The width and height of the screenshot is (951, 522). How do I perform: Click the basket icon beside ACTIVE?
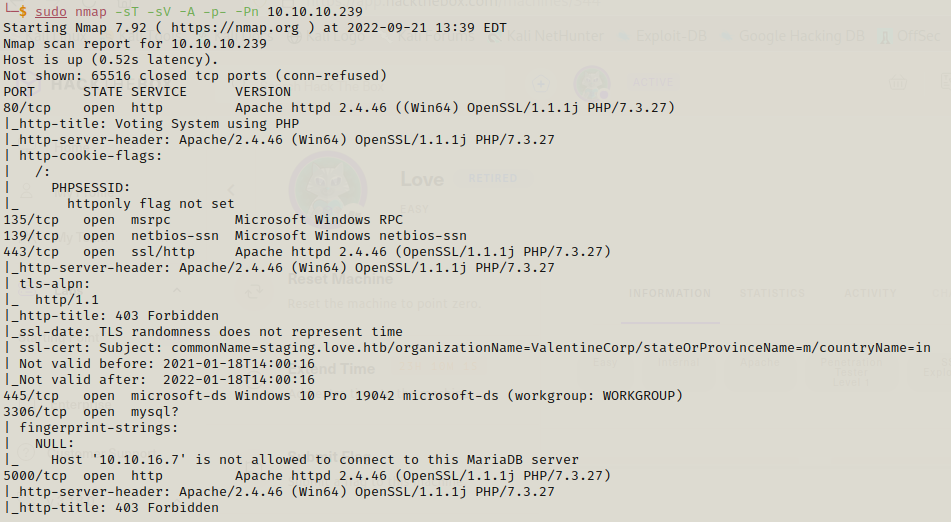[897, 82]
